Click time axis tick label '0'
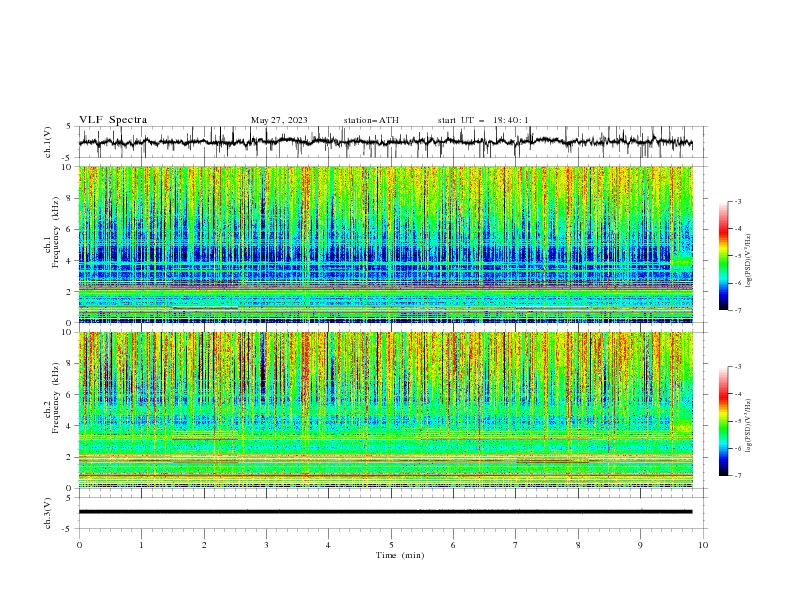 pos(79,545)
